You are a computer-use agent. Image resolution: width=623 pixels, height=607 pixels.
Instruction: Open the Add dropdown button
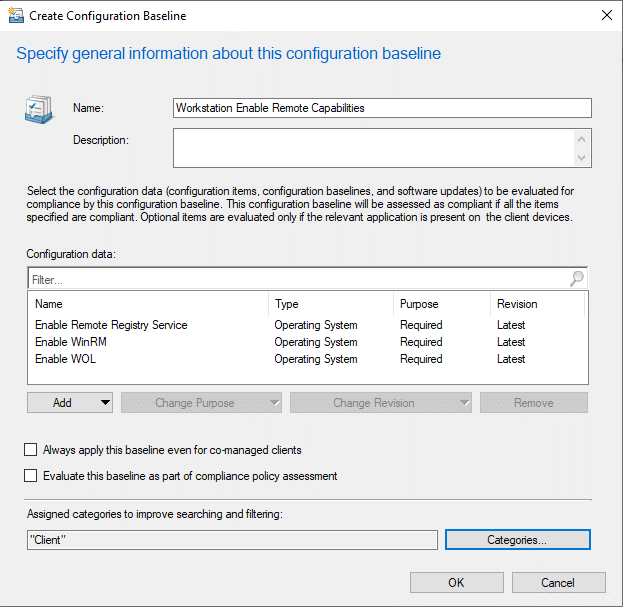tap(69, 403)
